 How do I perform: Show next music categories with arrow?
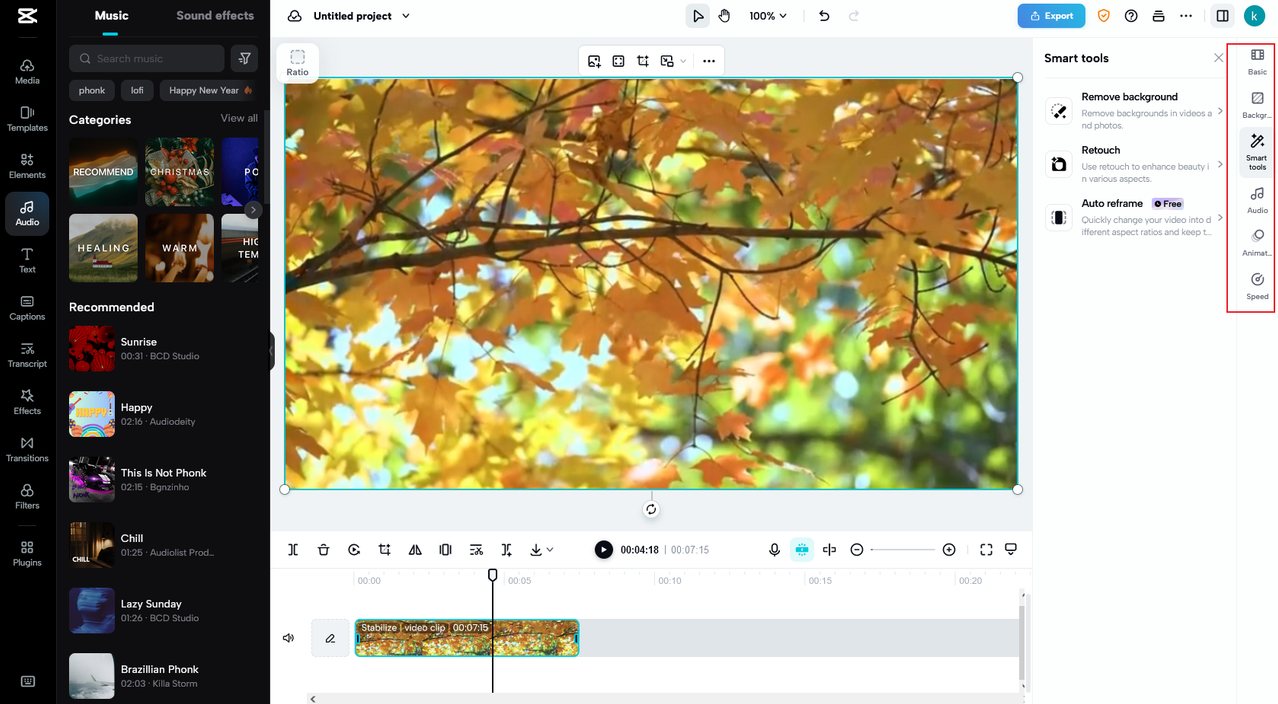(253, 210)
